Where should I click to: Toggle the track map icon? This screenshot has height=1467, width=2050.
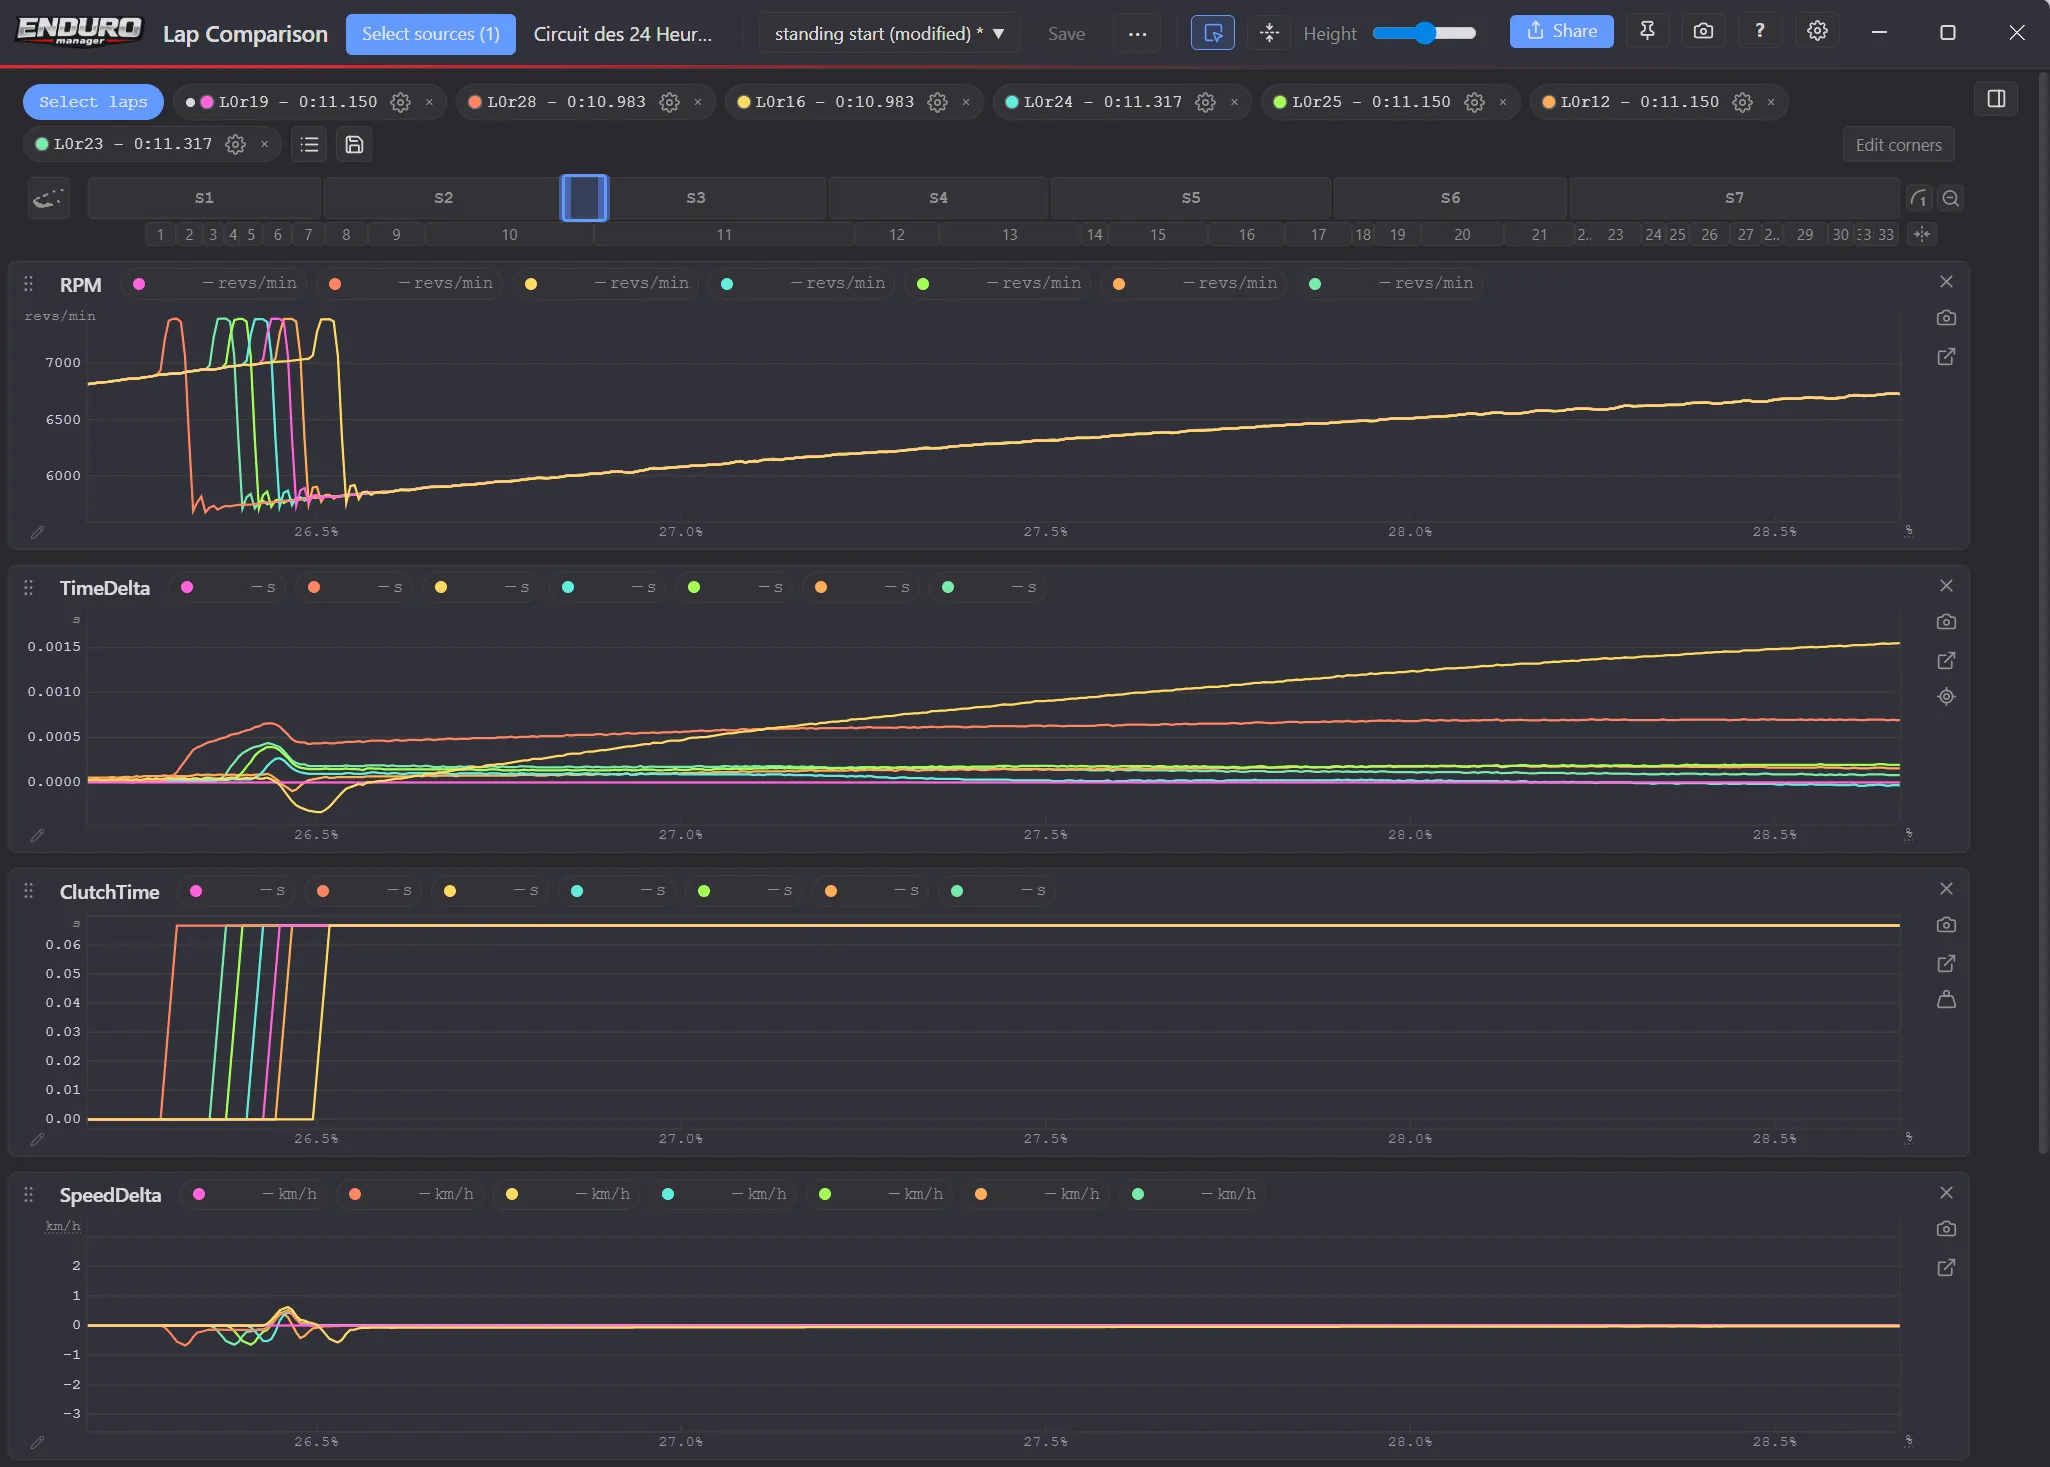pos(48,198)
